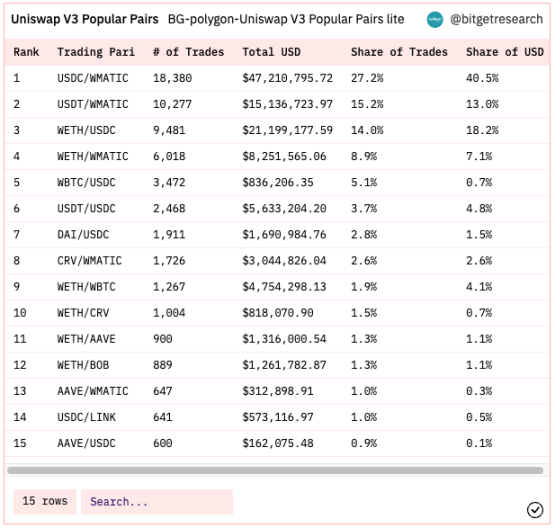This screenshot has height=528, width=555.
Task: Open the @bitgetresearch profile link
Action: point(496,19)
